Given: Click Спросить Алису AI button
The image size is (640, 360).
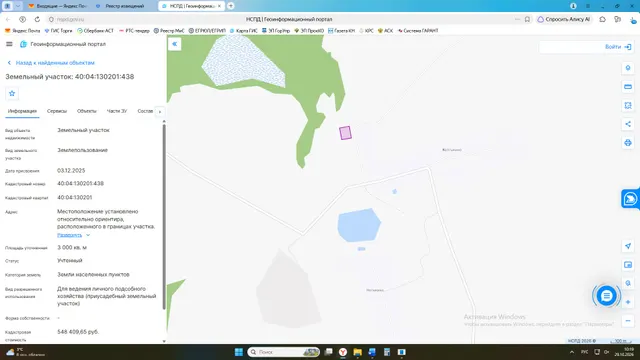Looking at the screenshot, I should [x=564, y=19].
